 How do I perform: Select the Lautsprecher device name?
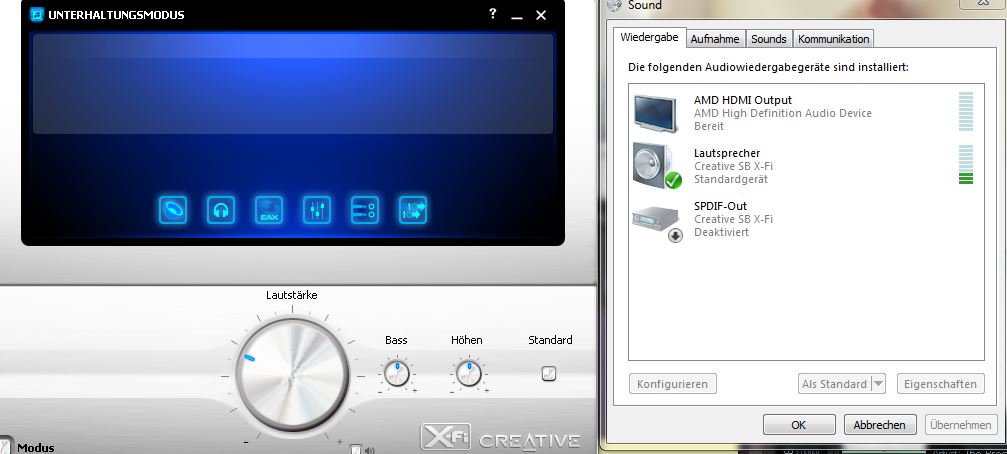click(727, 153)
